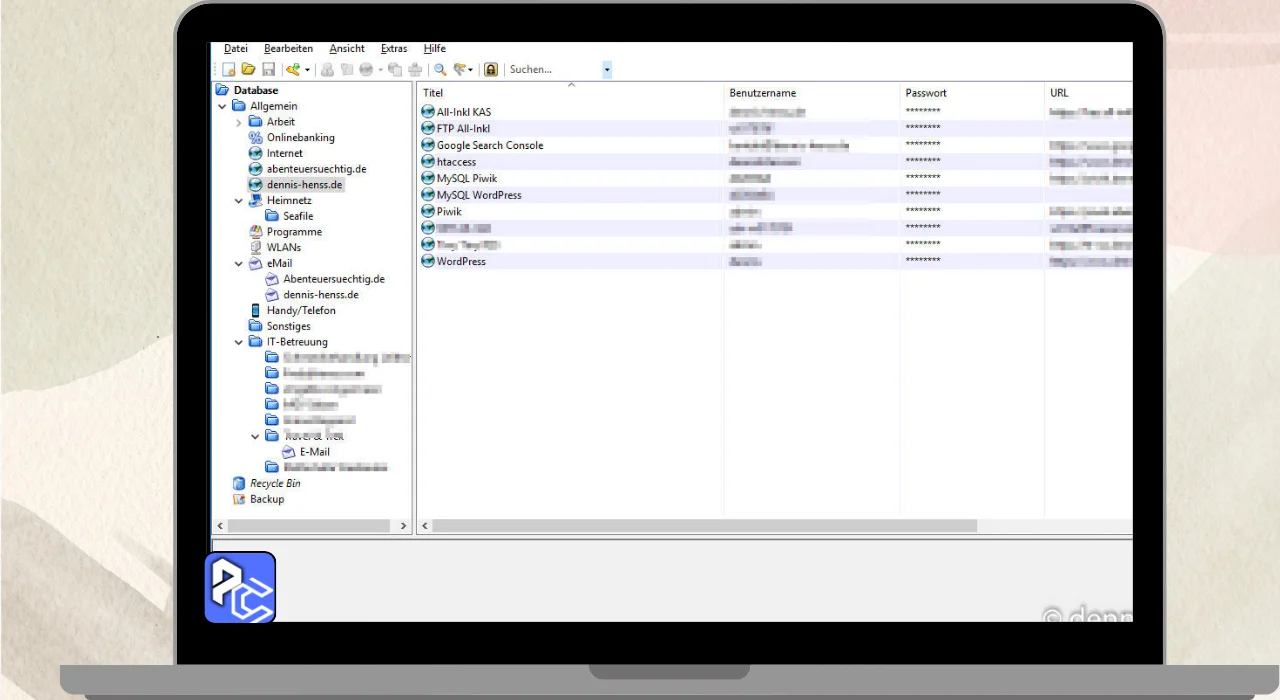This screenshot has width=1280, height=700.
Task: Open the Recycle Bin group
Action: [274, 484]
